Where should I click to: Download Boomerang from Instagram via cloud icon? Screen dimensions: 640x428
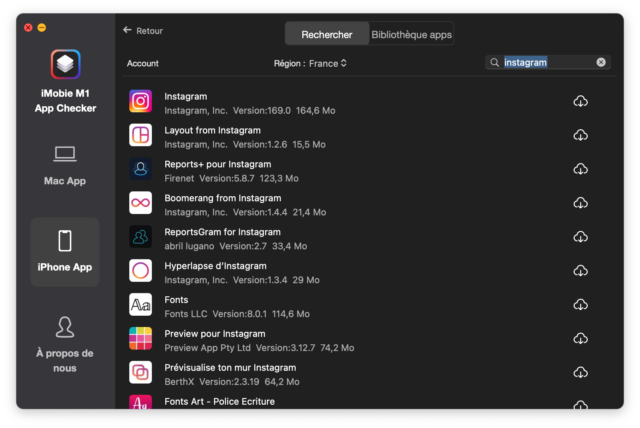click(580, 203)
